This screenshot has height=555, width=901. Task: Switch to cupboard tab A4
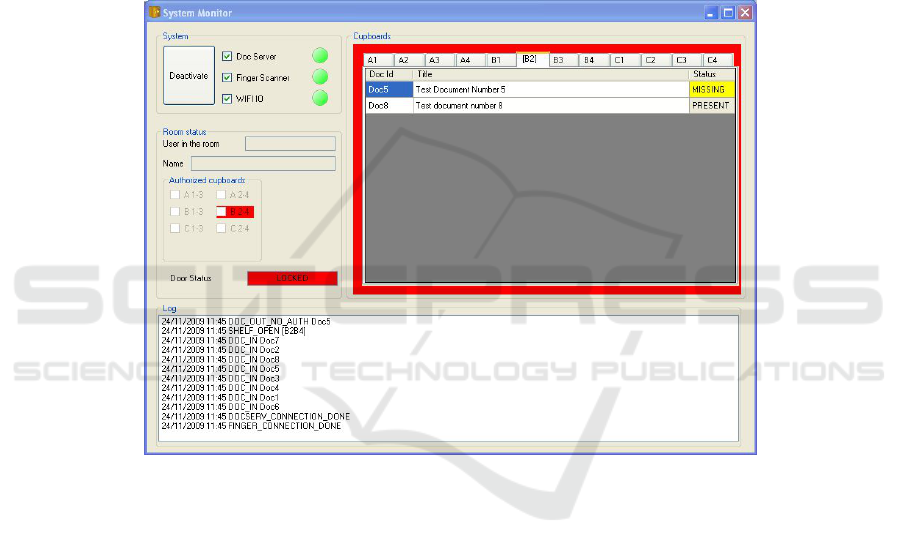click(465, 60)
